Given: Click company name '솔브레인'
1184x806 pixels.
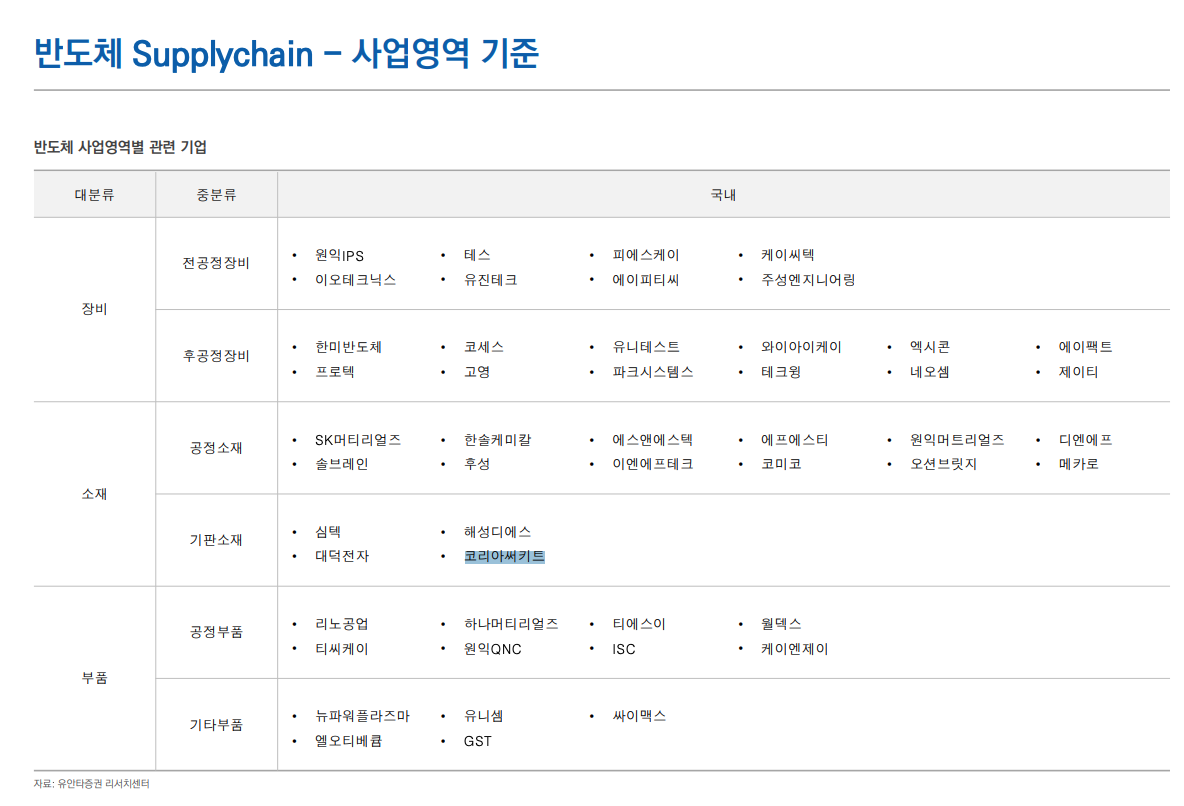Looking at the screenshot, I should pyautogui.click(x=341, y=464).
